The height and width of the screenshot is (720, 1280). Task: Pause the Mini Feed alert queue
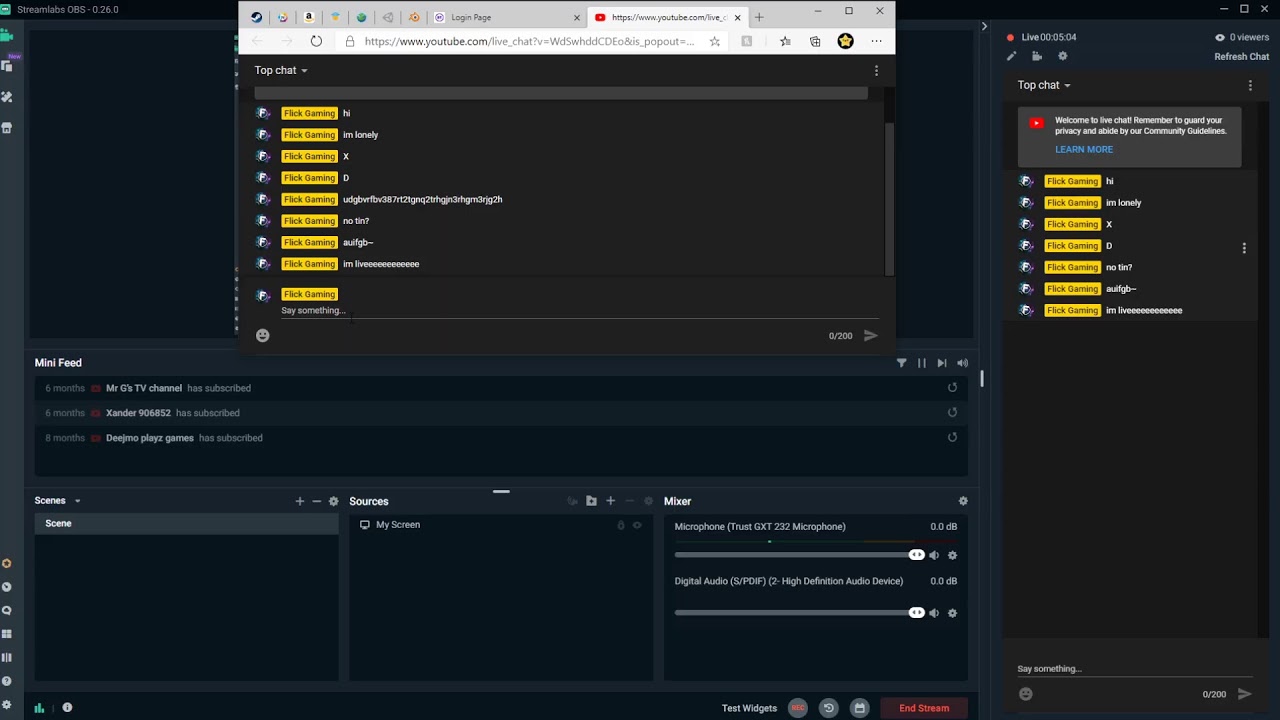(921, 363)
